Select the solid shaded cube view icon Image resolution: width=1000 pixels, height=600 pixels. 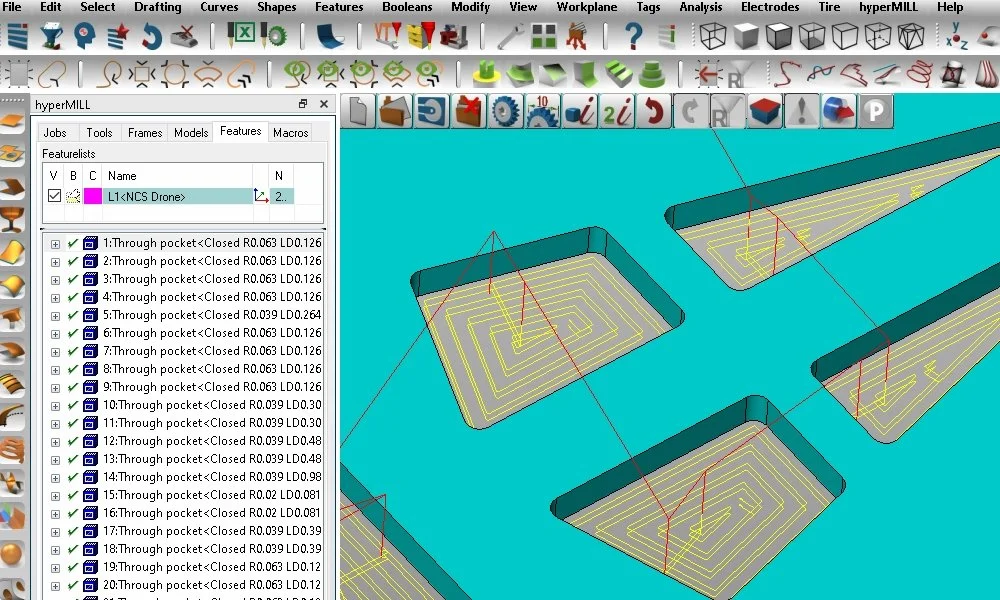[746, 36]
